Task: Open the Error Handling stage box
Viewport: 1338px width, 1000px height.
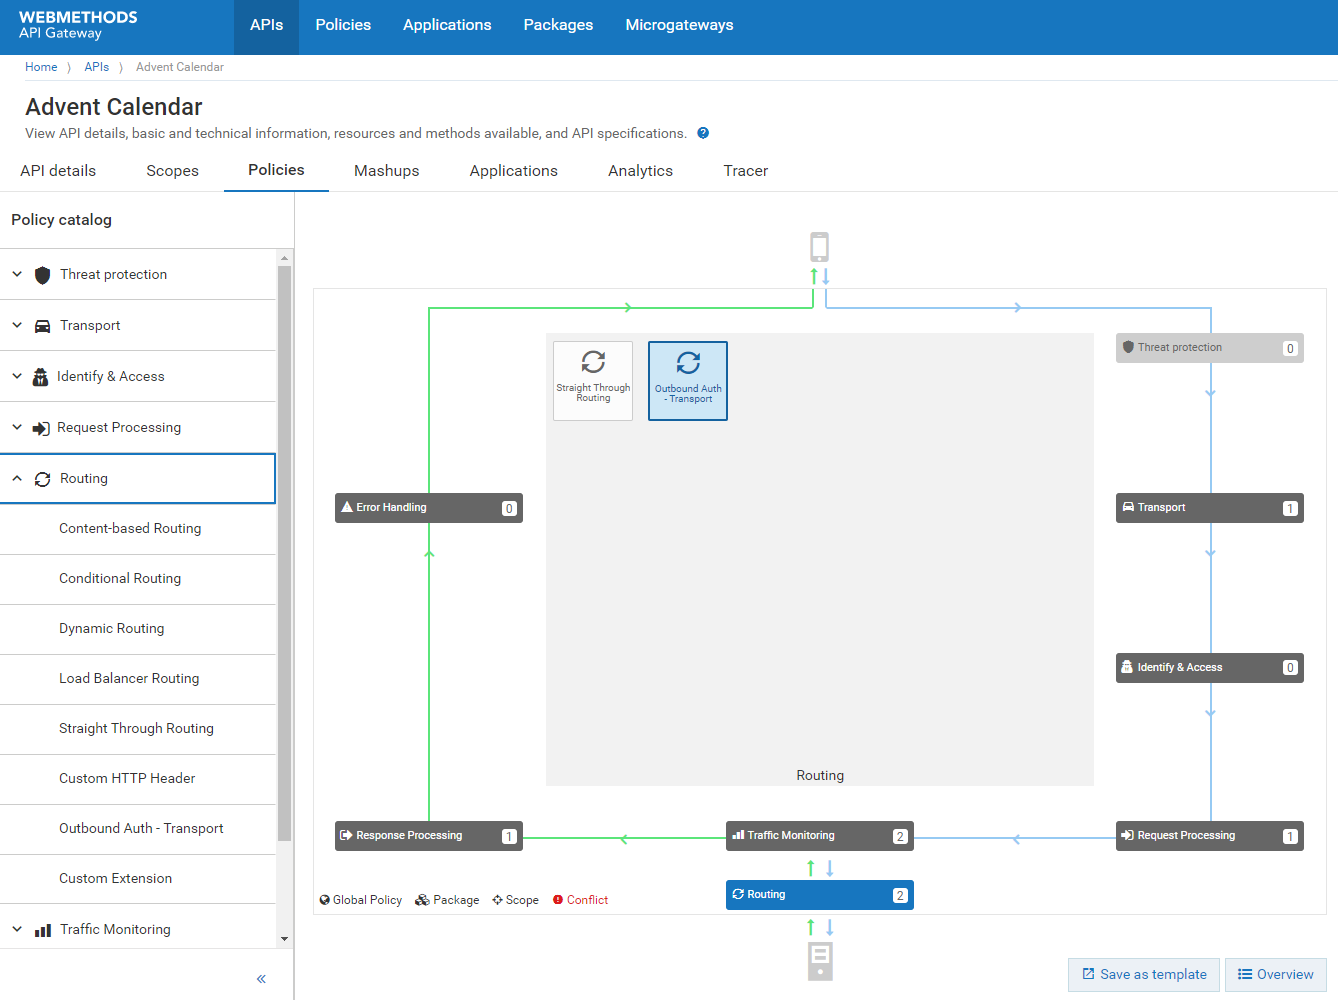Action: pyautogui.click(x=428, y=508)
